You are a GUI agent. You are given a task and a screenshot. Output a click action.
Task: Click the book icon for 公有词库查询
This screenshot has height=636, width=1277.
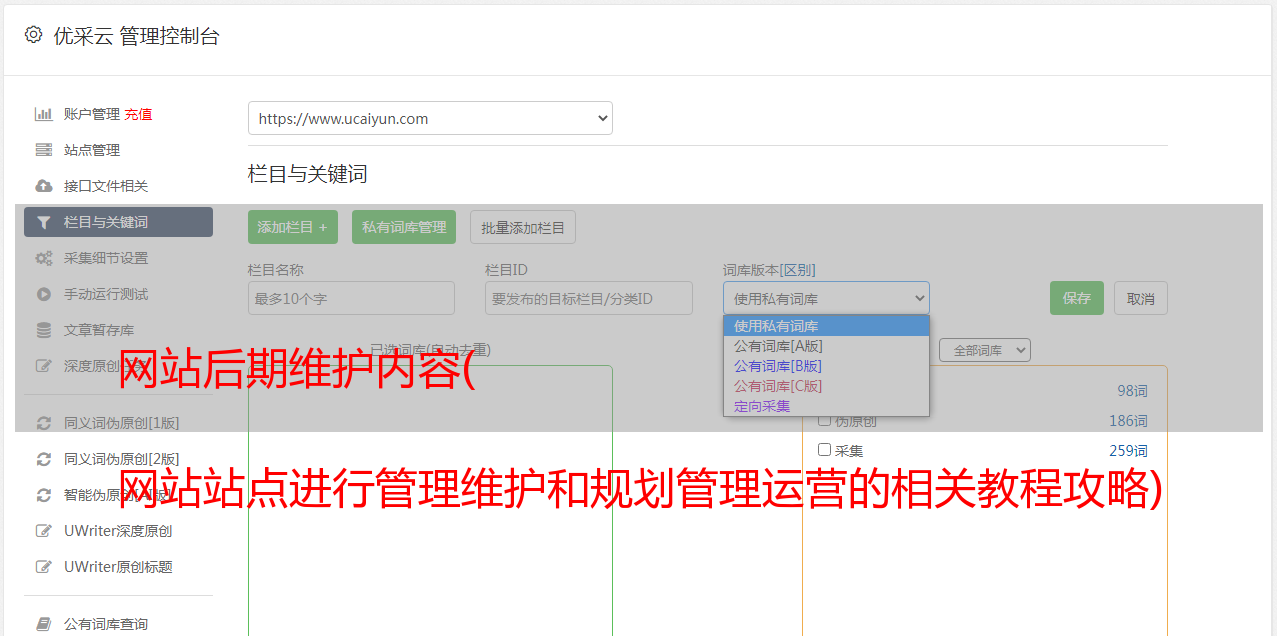click(43, 624)
